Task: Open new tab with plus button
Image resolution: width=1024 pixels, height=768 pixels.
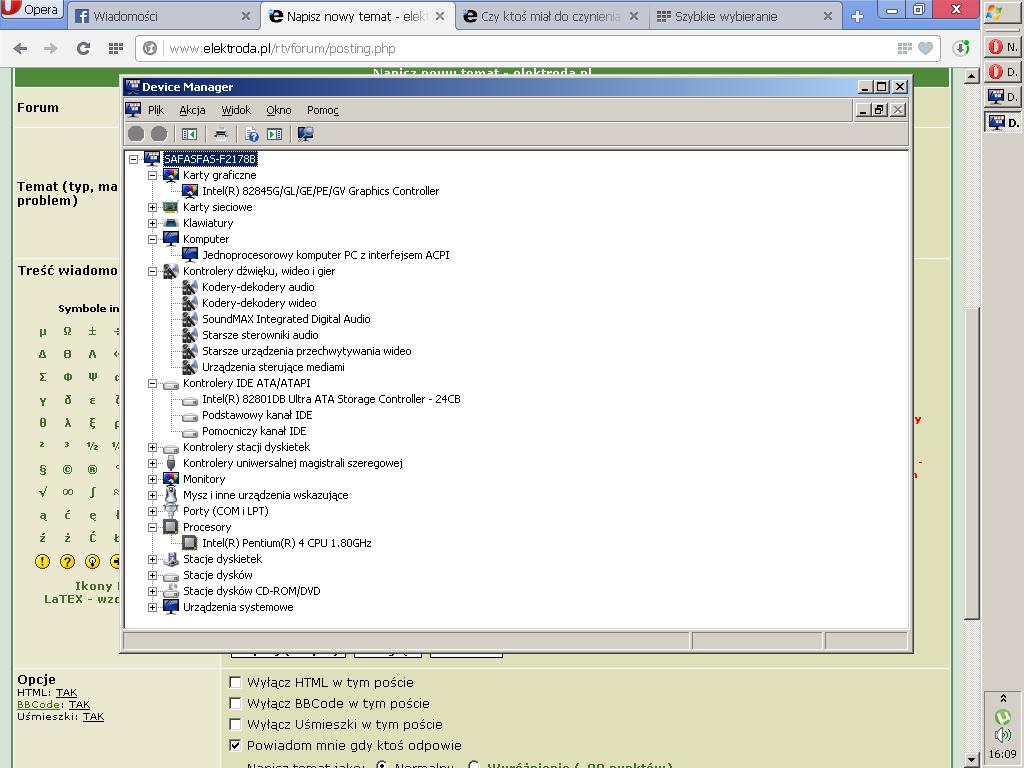Action: tap(857, 16)
